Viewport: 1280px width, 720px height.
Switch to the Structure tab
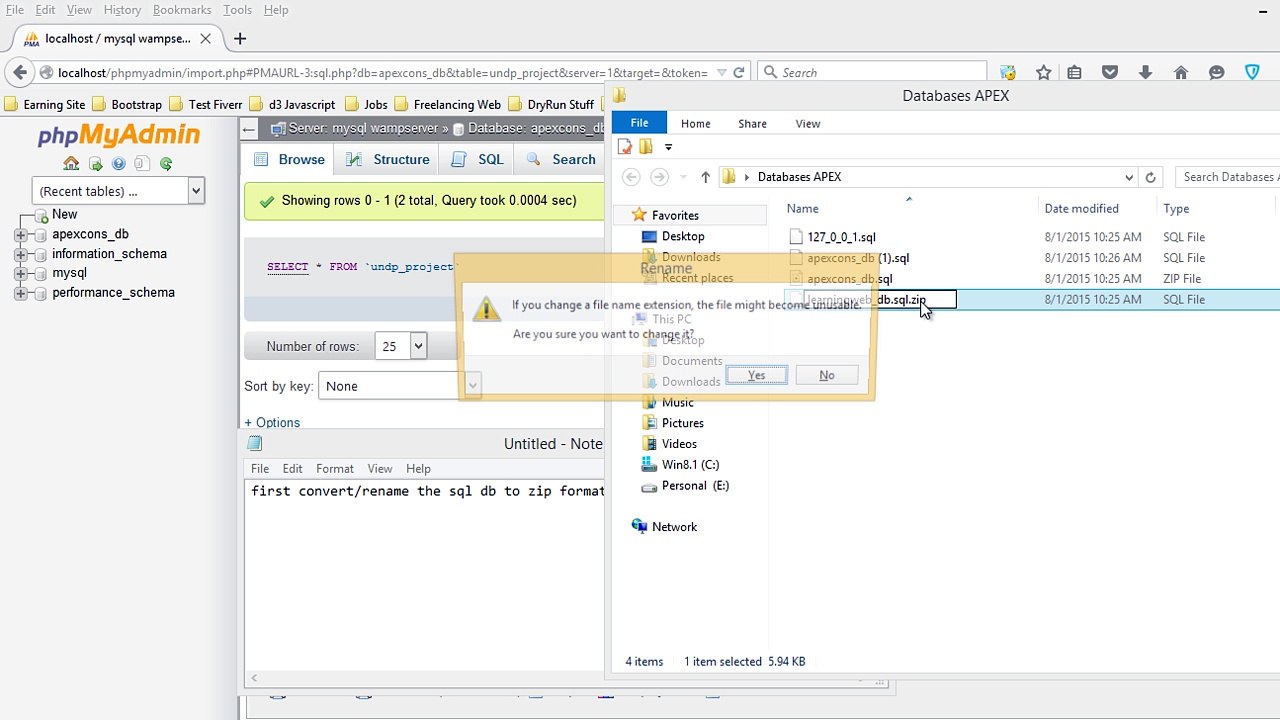click(x=388, y=159)
